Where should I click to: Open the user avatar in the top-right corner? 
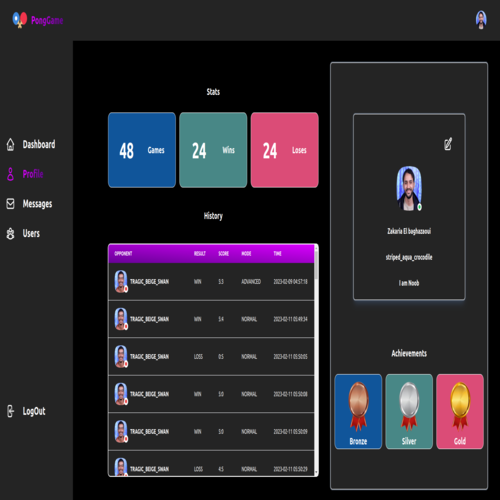481,20
